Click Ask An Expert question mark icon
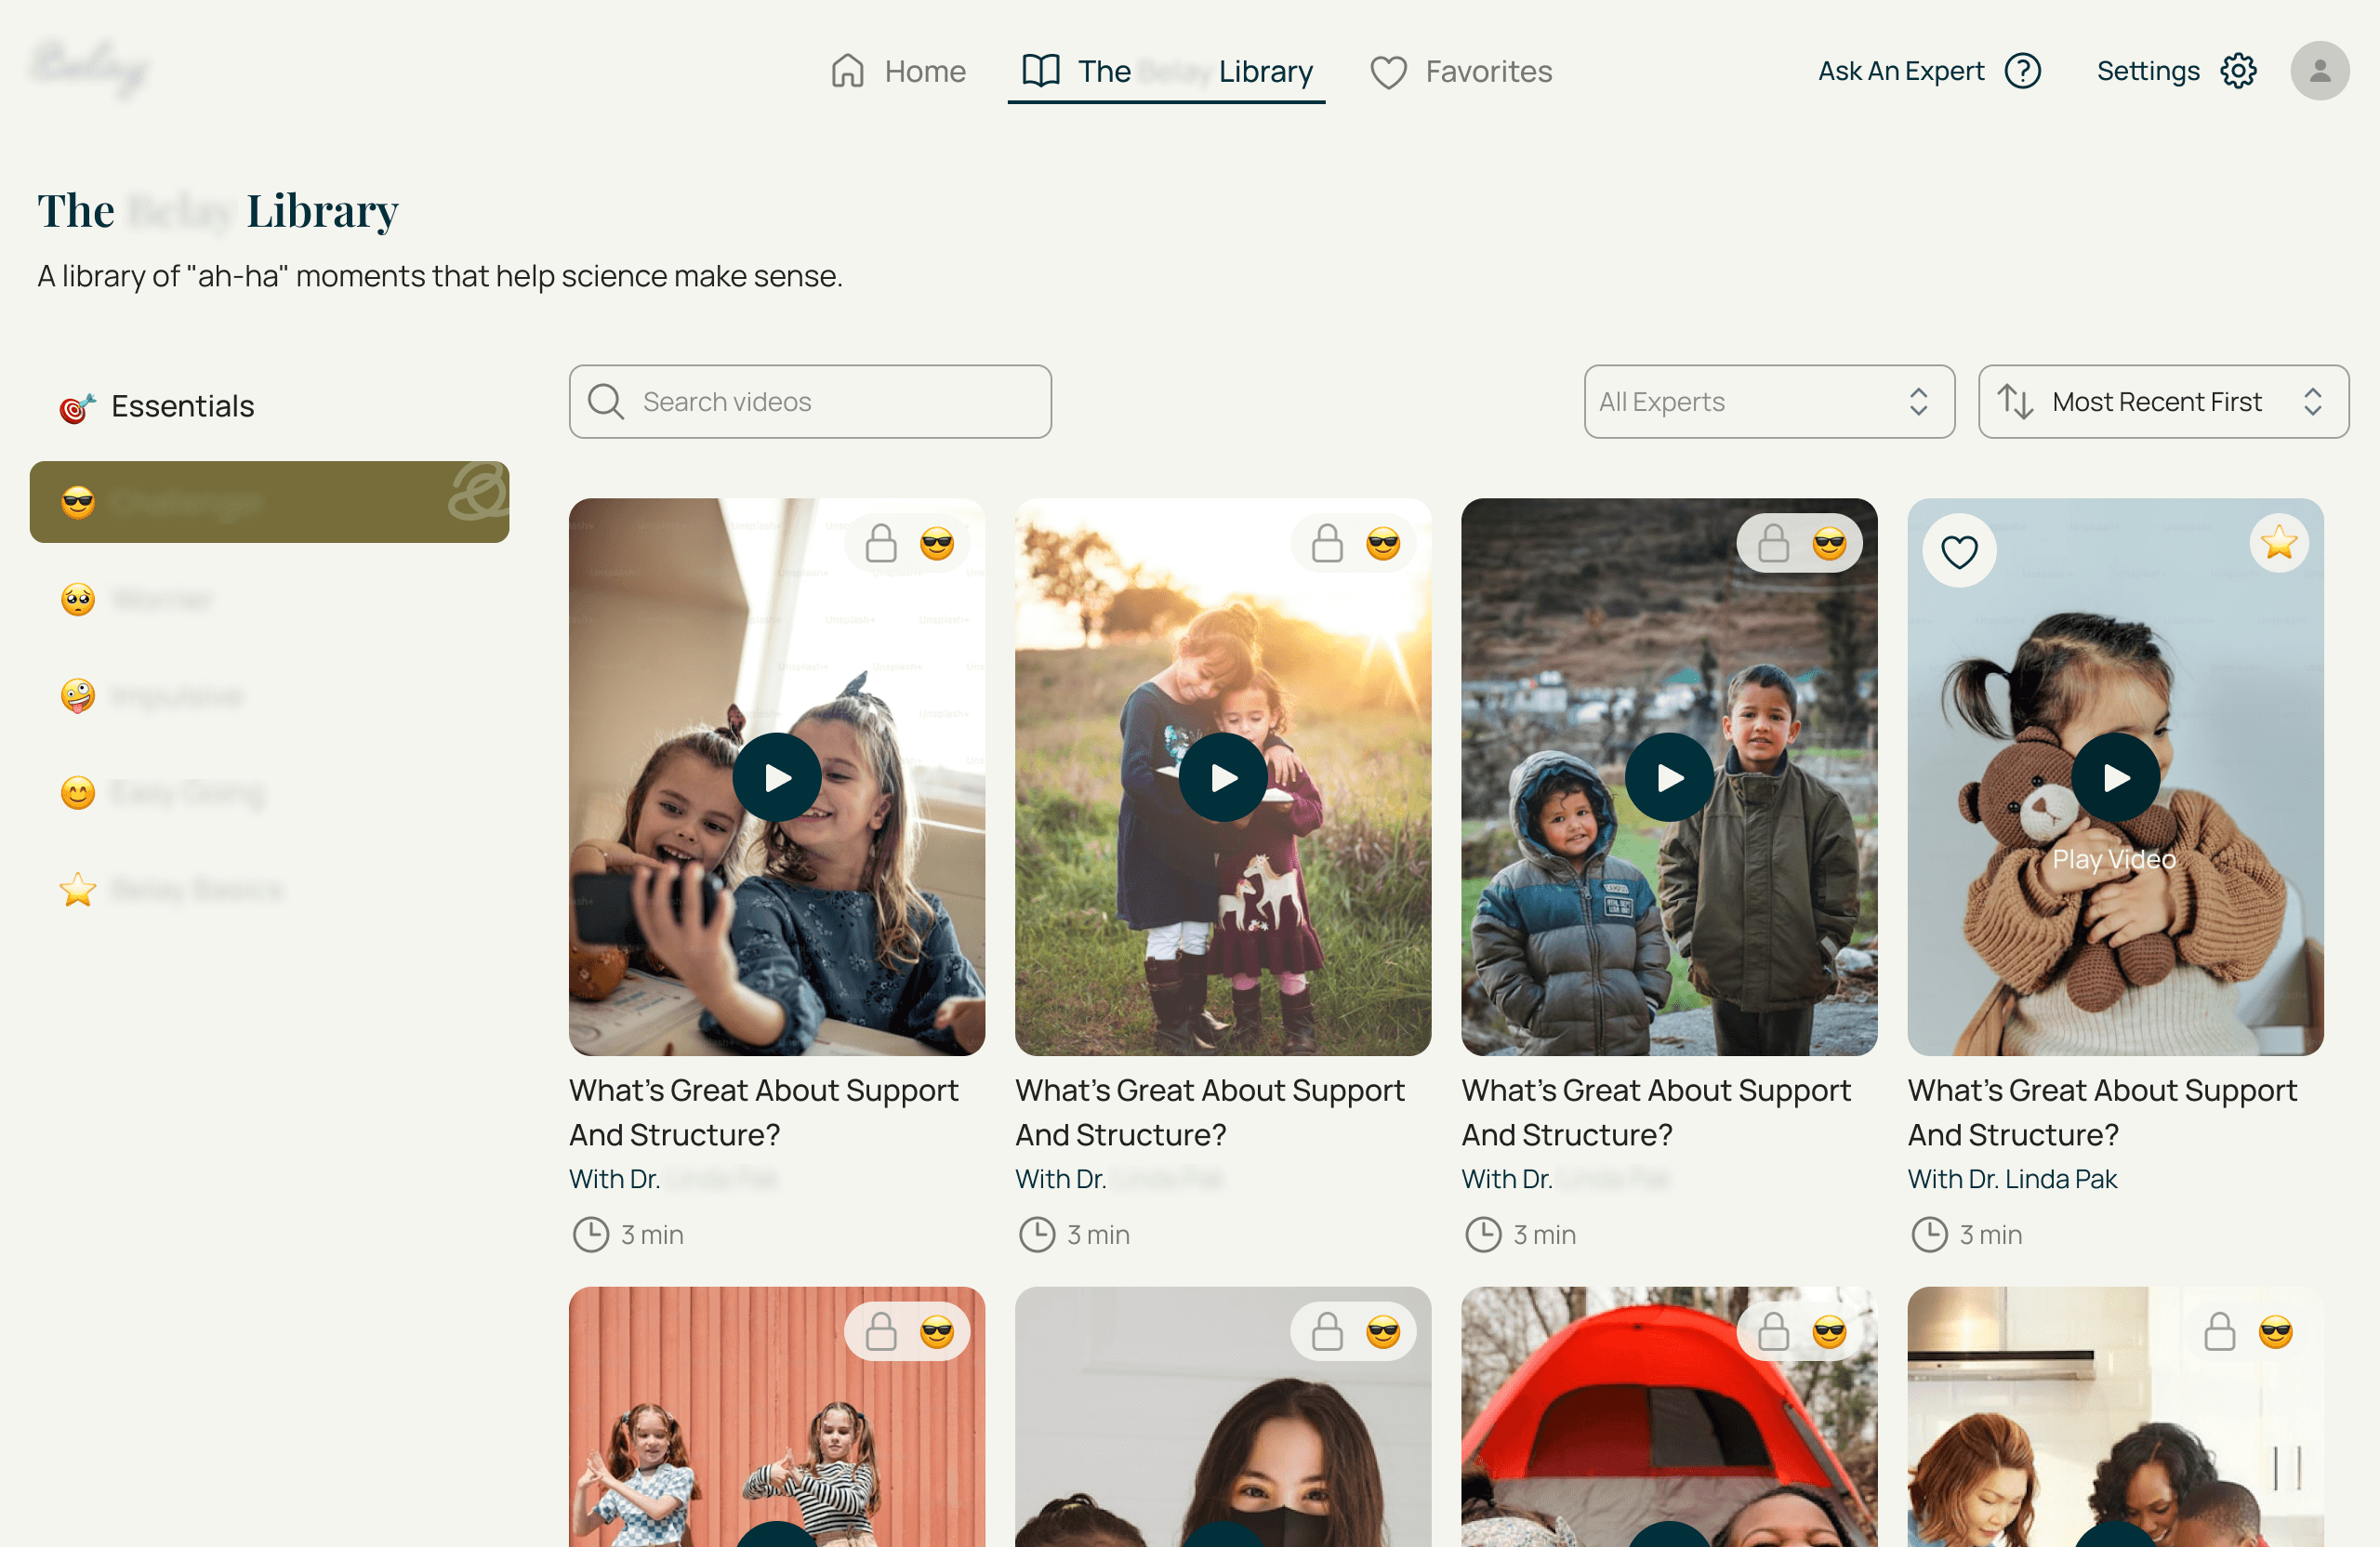The width and height of the screenshot is (2380, 1547). 2022,71
